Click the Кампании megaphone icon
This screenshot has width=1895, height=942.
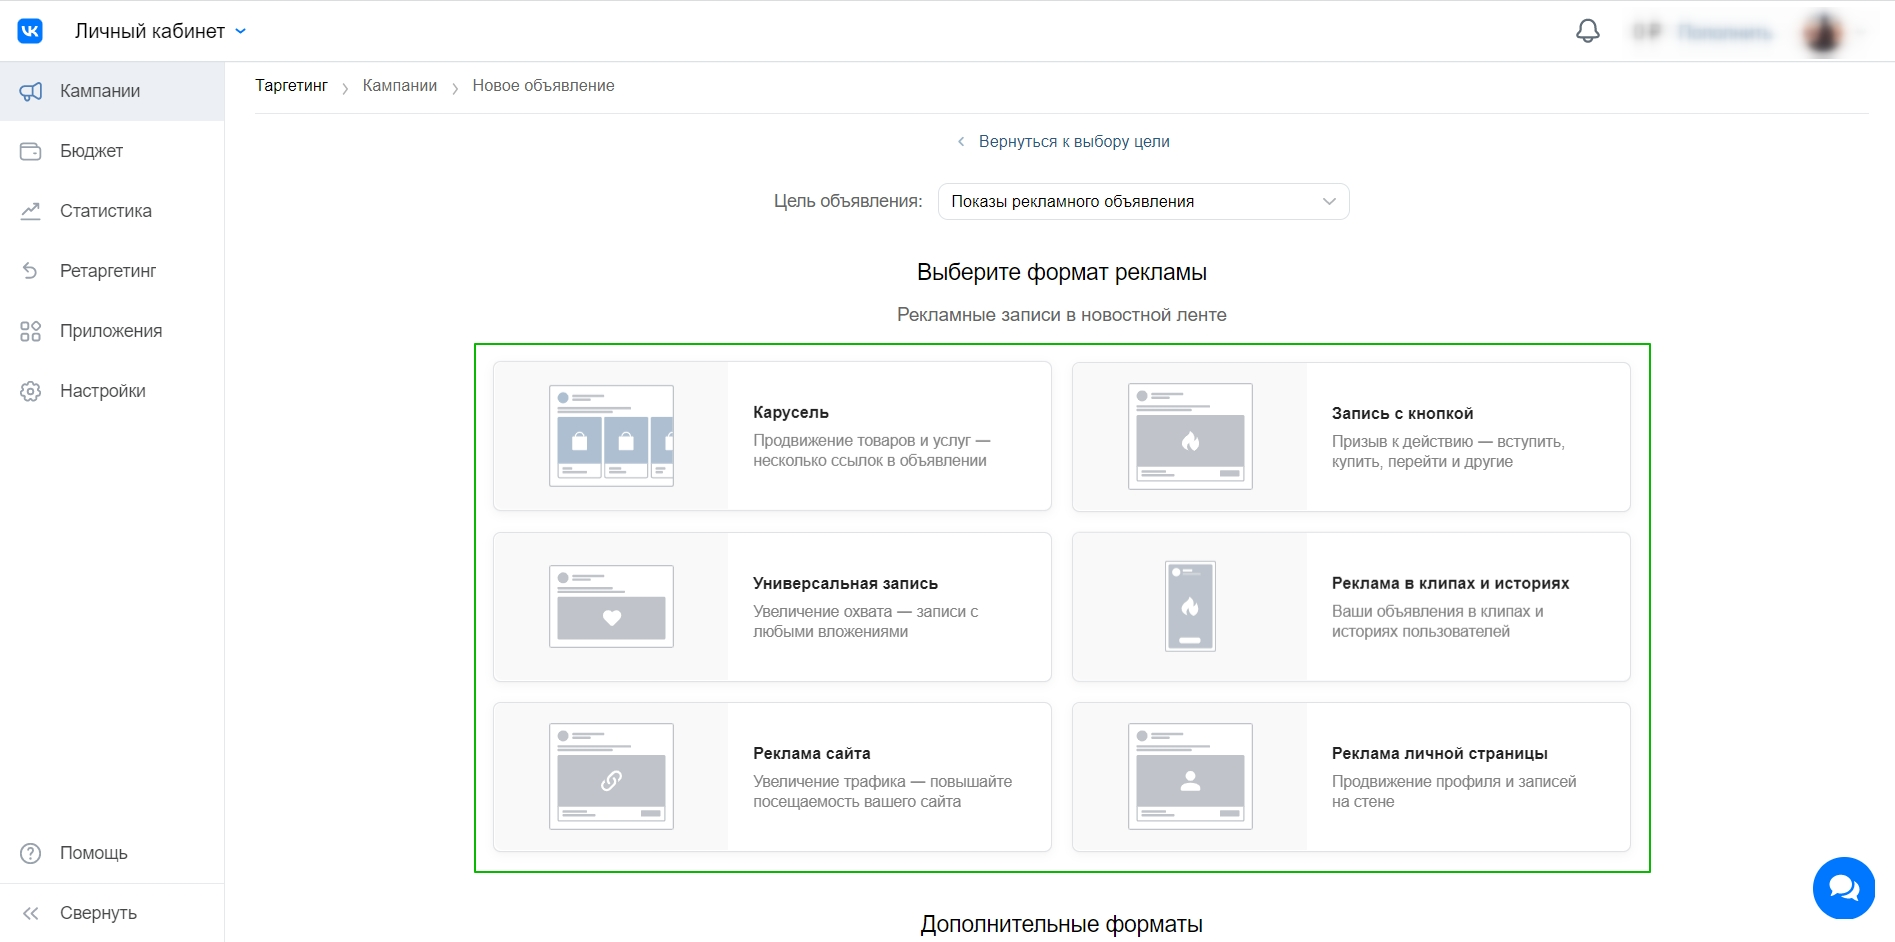click(x=31, y=91)
